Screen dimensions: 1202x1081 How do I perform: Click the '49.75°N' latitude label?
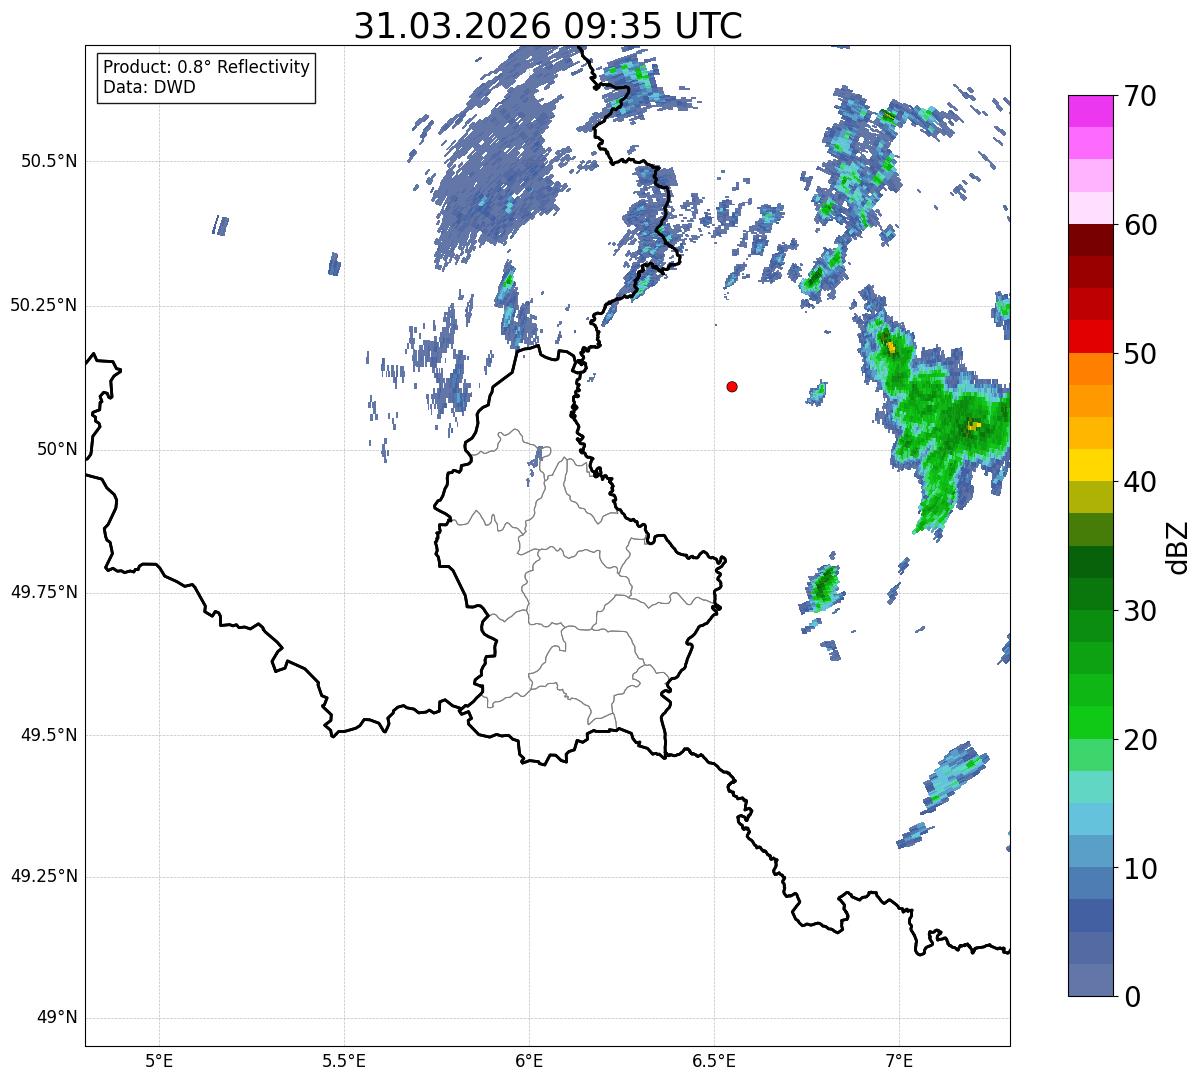click(x=44, y=592)
